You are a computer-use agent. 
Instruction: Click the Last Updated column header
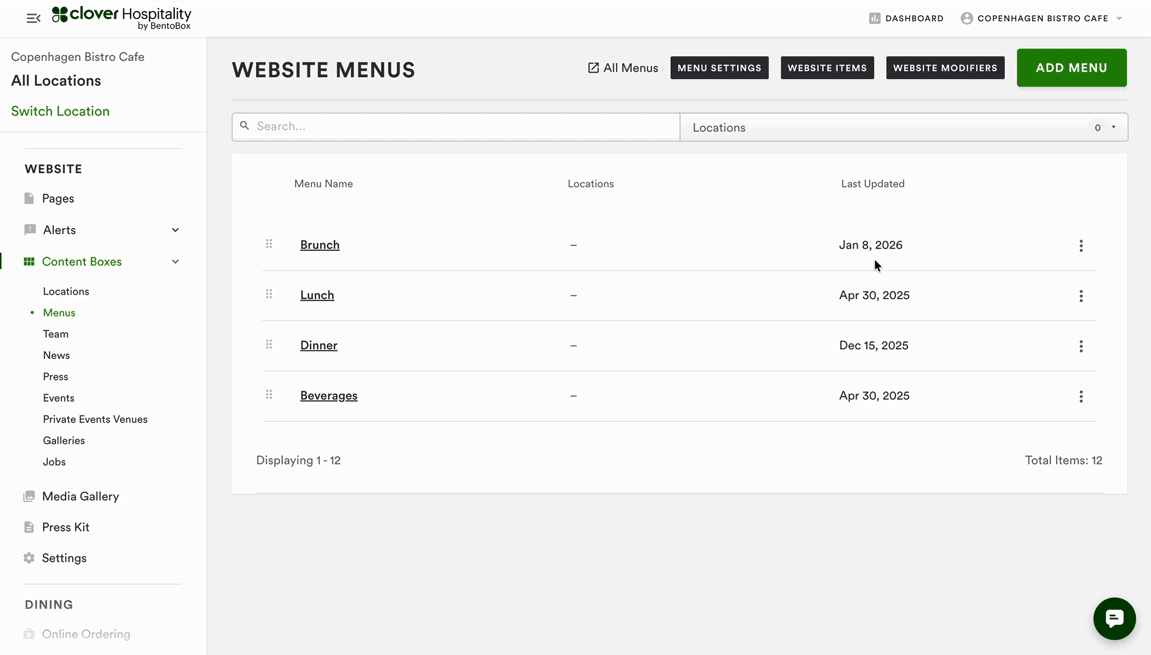pos(873,184)
